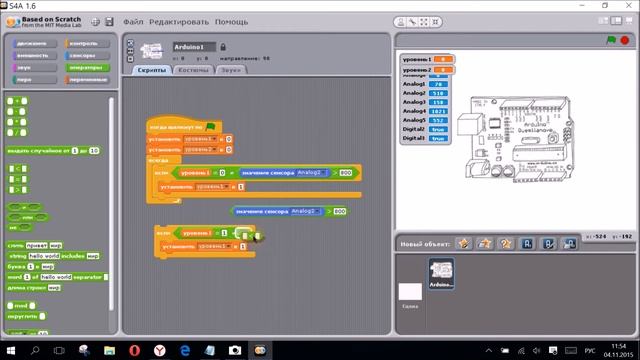Open the Скрипты tab

[x=151, y=70]
